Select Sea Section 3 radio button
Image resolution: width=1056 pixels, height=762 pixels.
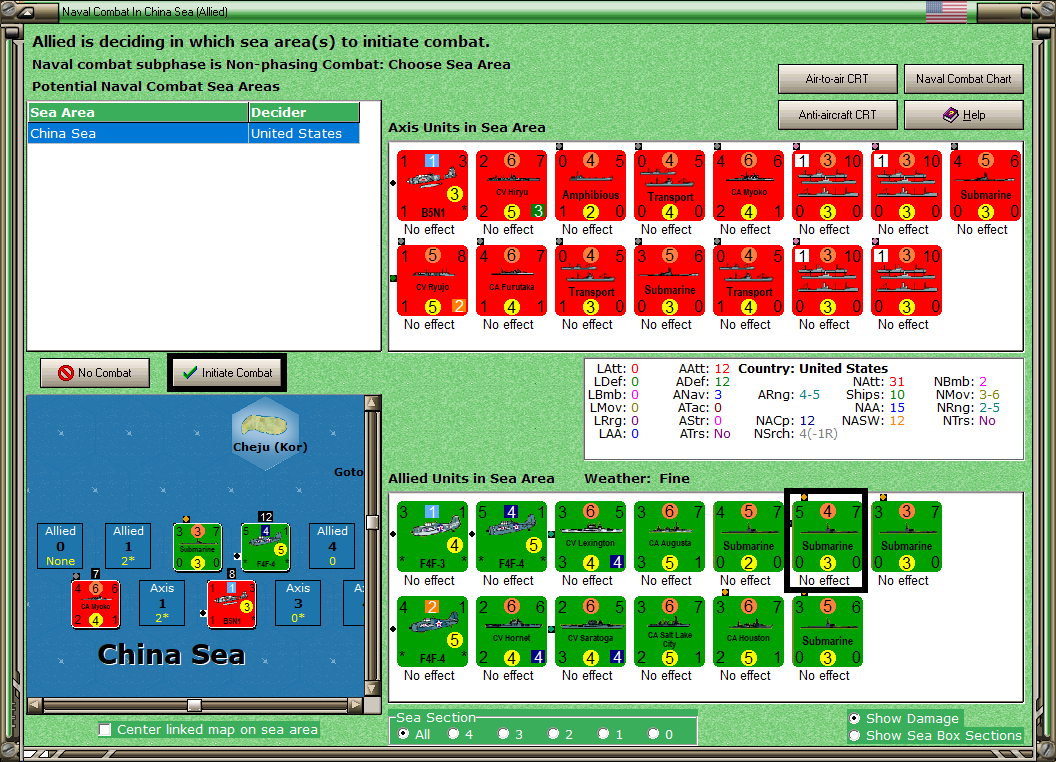503,734
